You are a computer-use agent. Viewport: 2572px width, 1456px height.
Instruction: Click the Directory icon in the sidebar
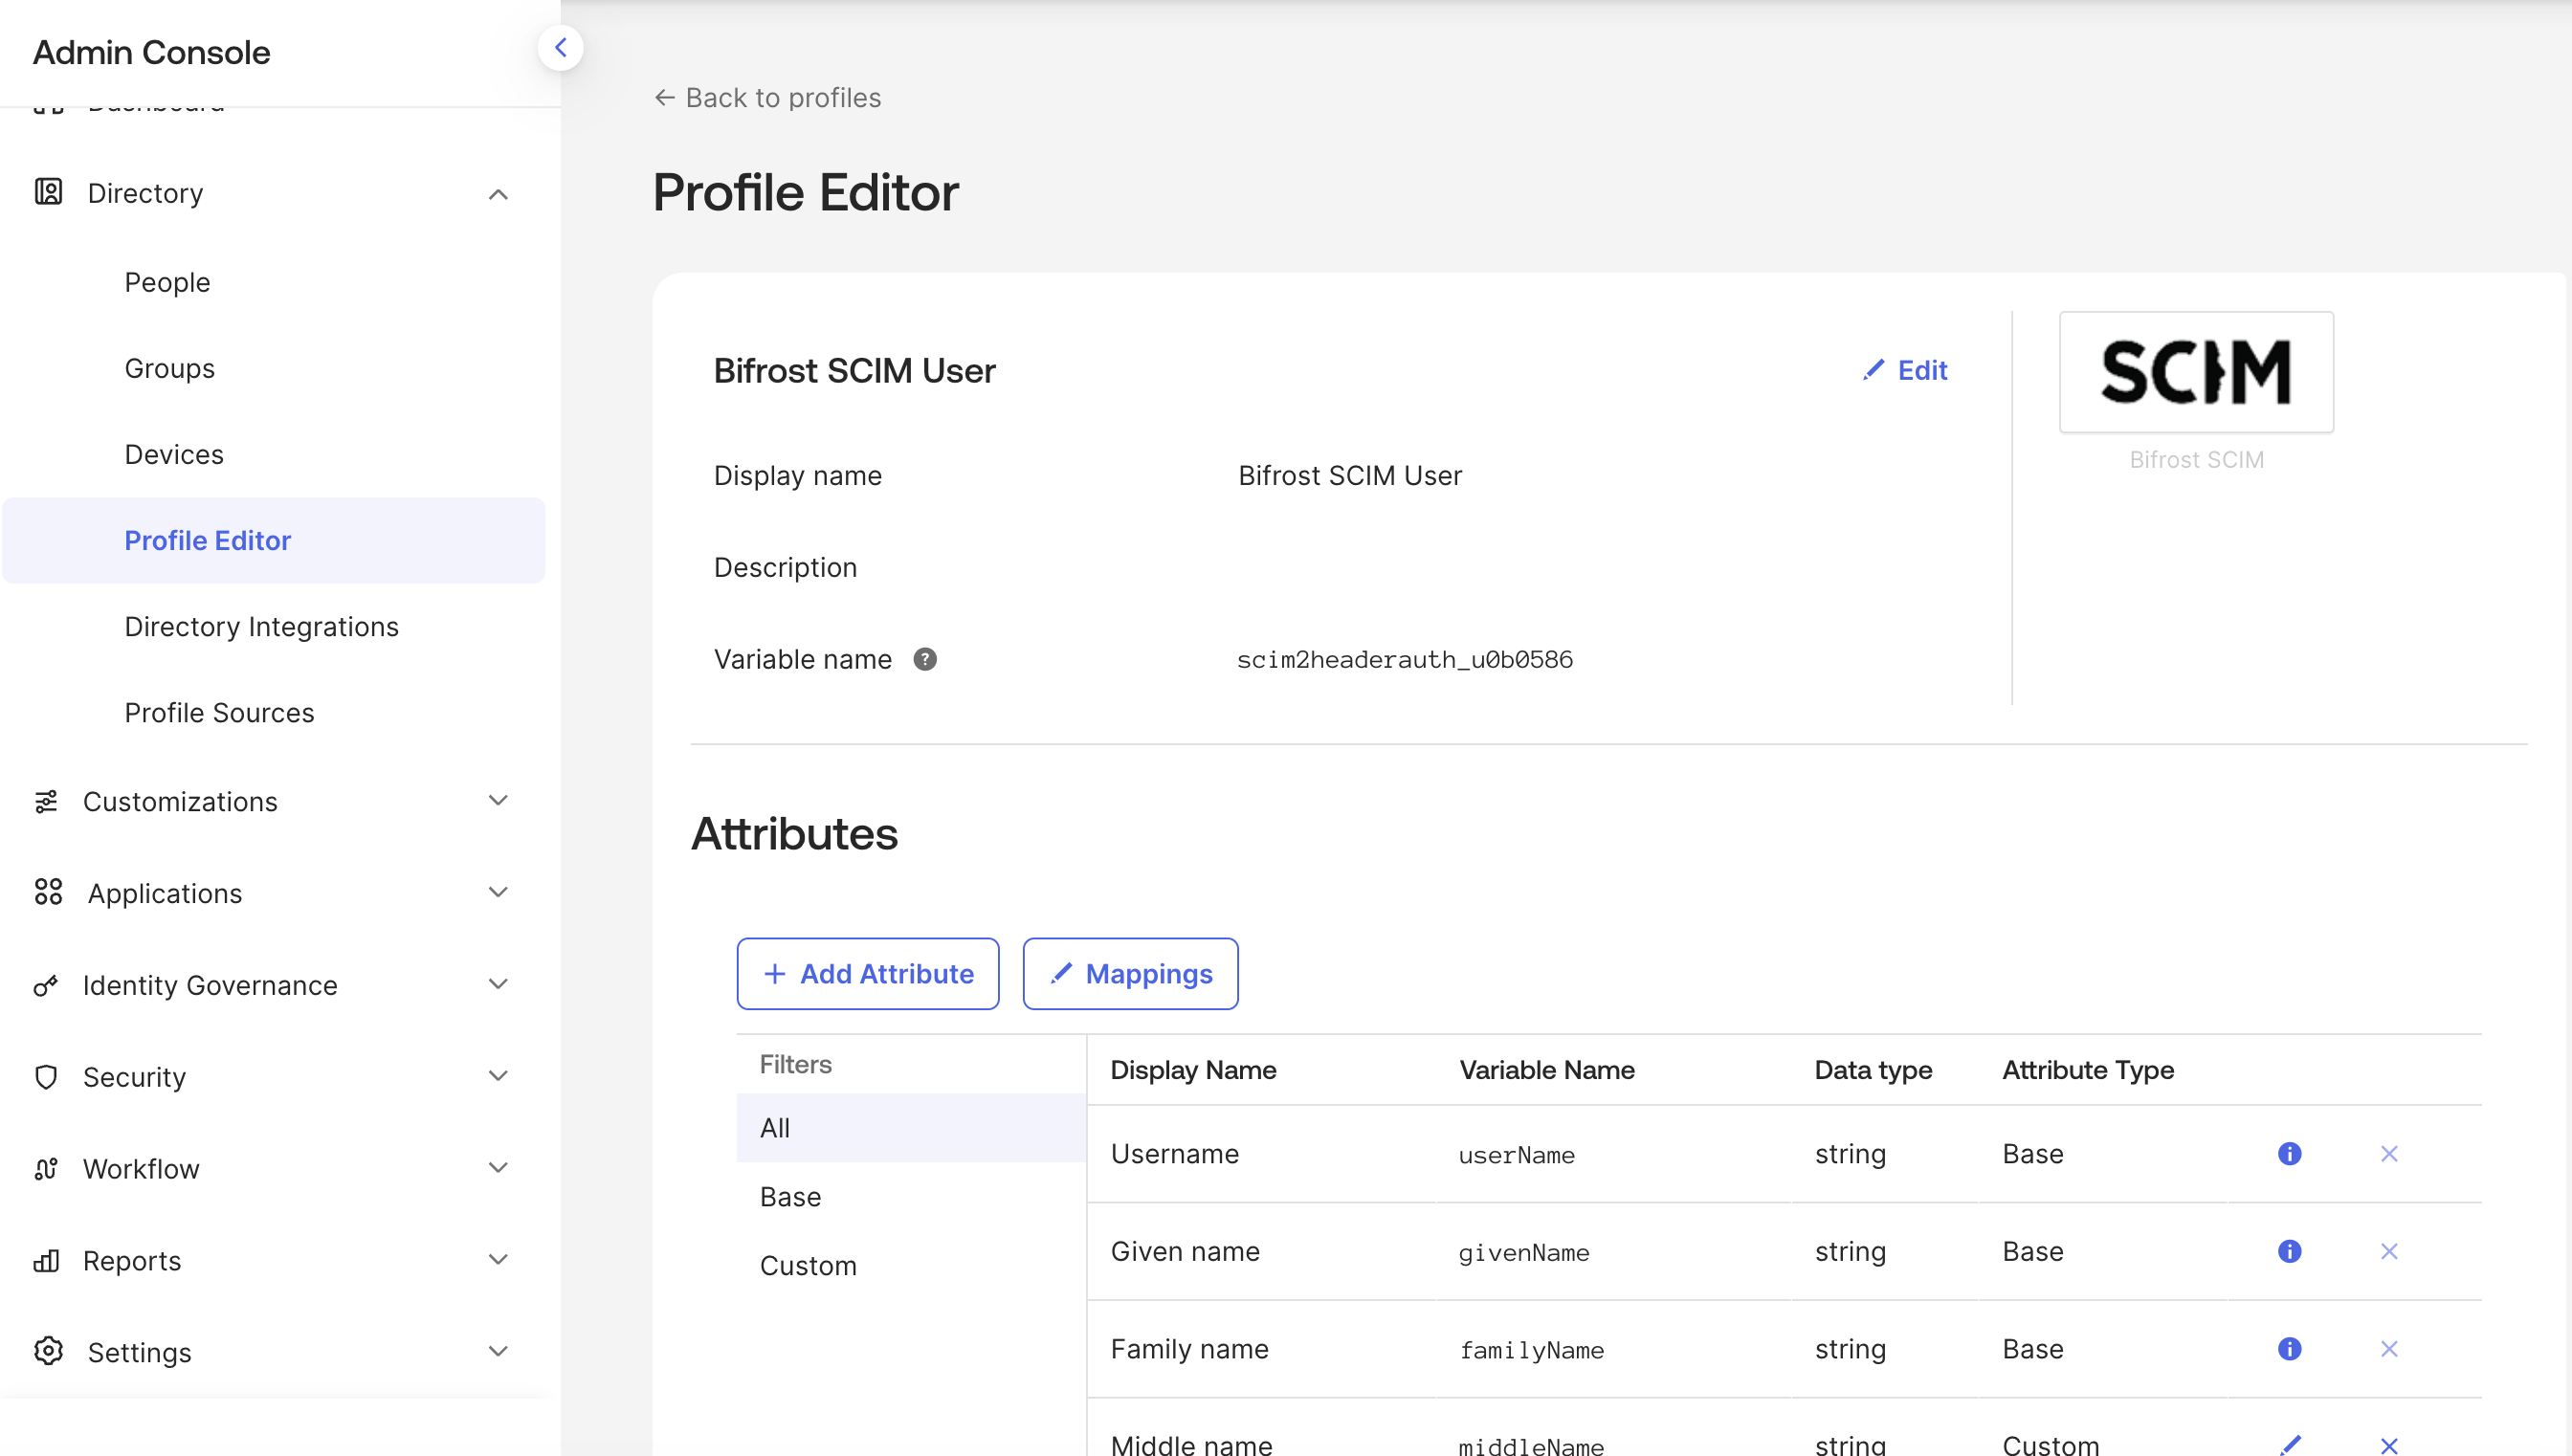pos(48,192)
